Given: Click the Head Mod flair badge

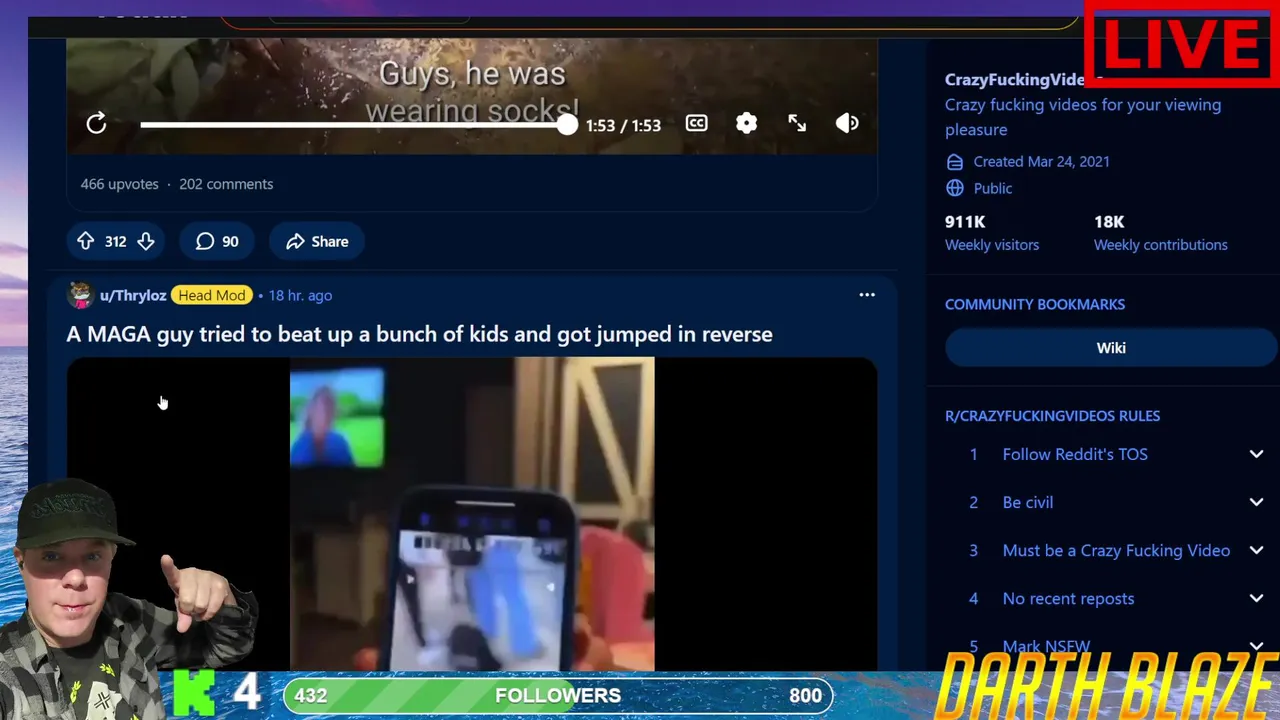Looking at the screenshot, I should pyautogui.click(x=212, y=295).
